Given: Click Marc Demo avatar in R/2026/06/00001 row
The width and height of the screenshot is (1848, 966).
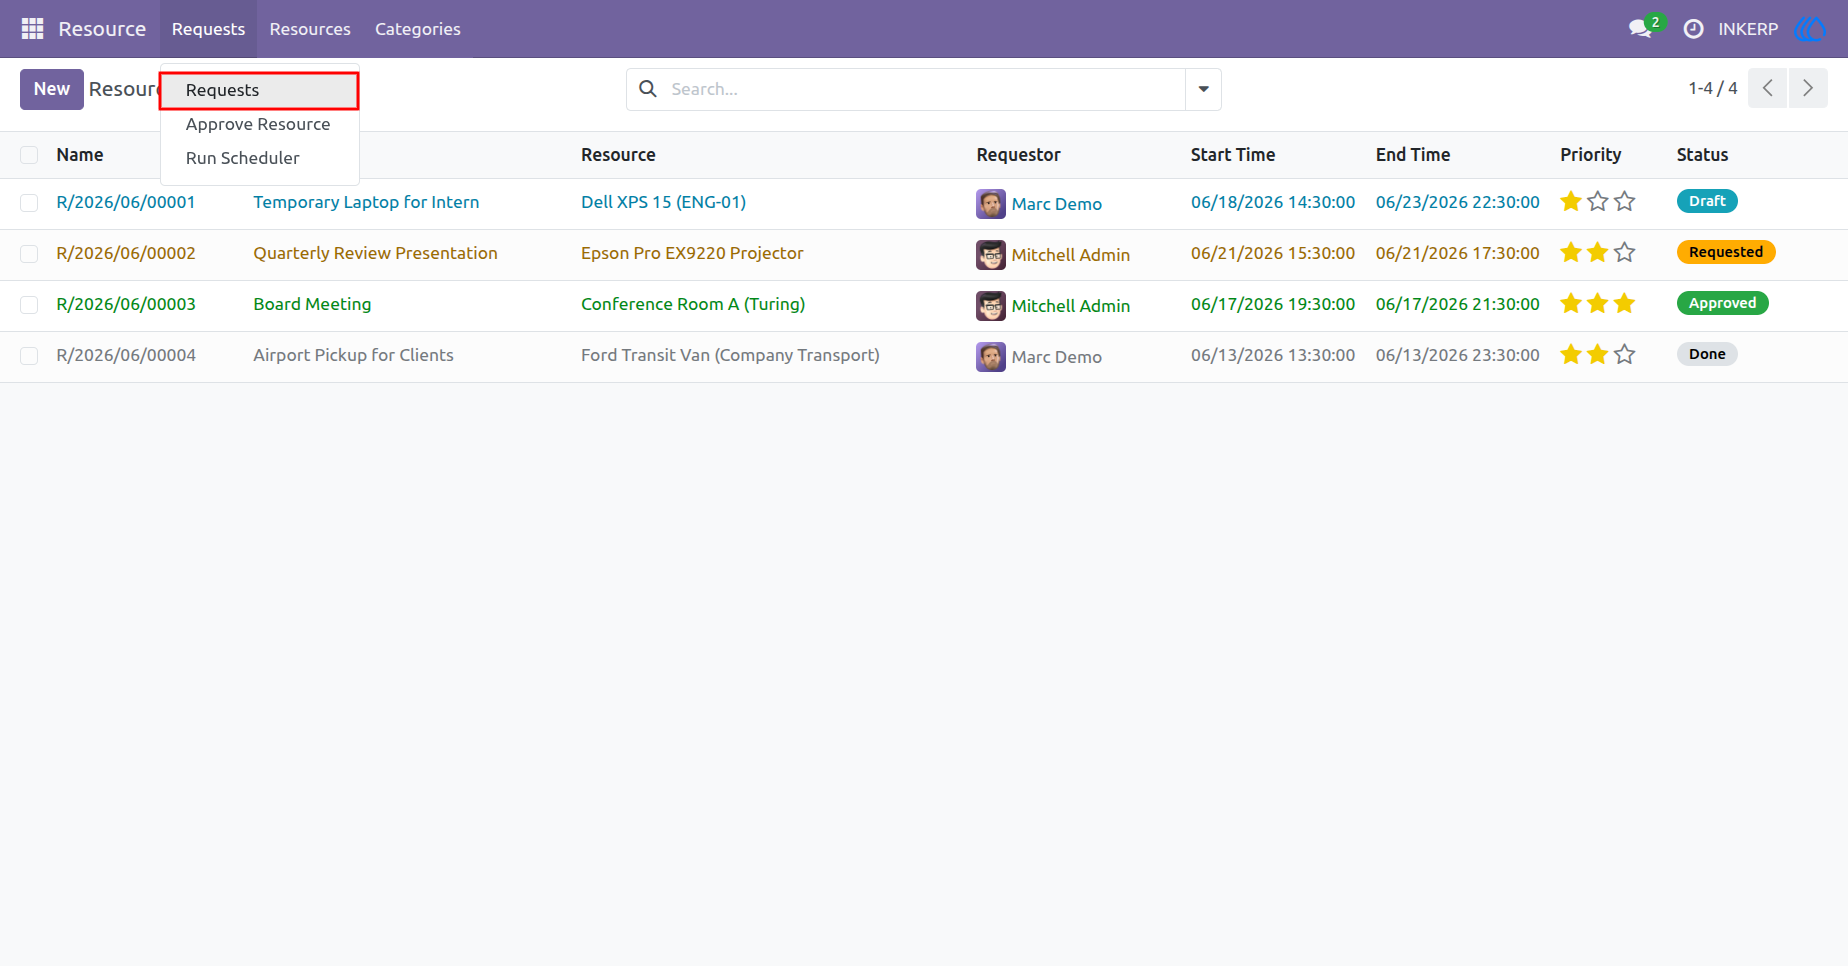Looking at the screenshot, I should 991,204.
